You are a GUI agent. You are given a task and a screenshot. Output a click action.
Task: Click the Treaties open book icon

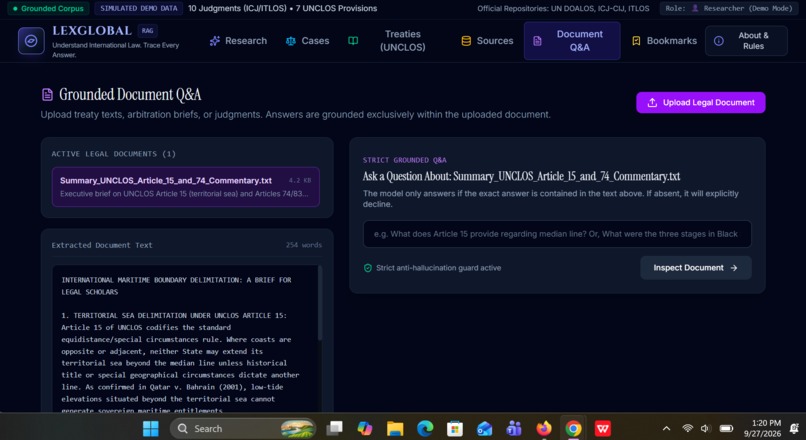[353, 41]
